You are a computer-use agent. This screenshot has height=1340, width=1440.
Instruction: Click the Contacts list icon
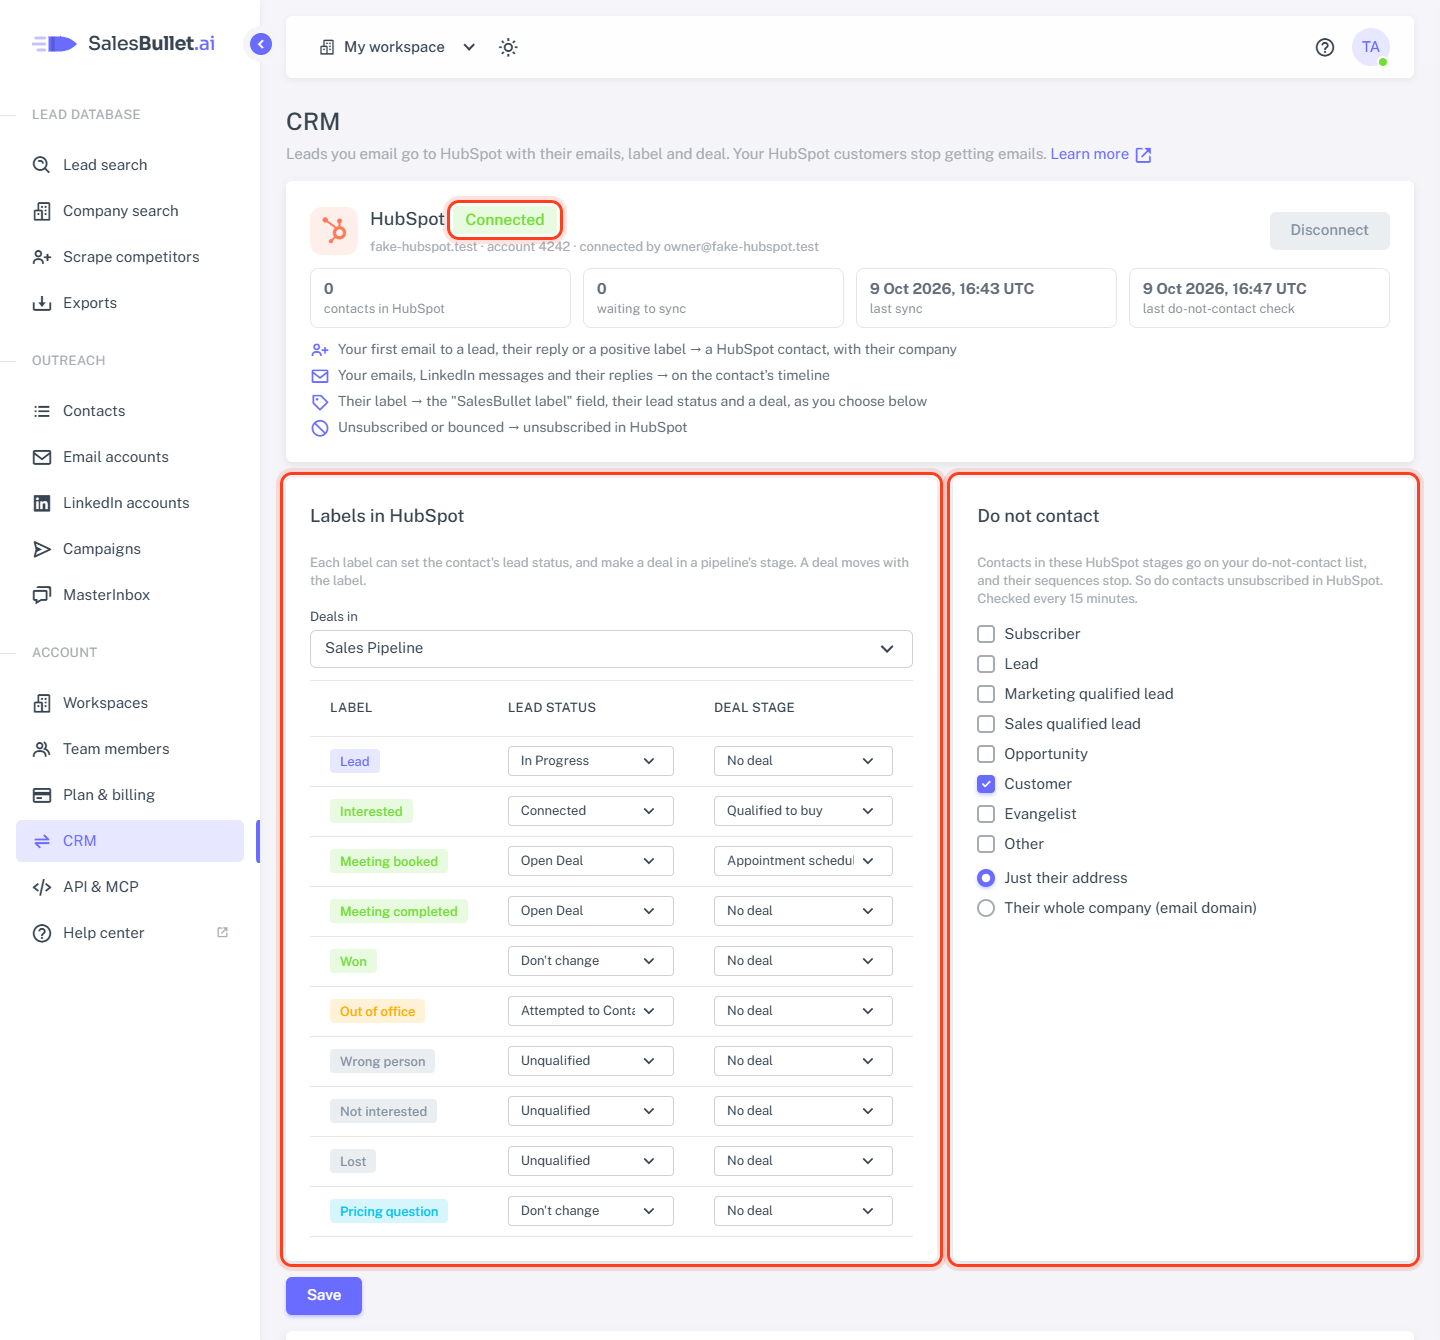pos(42,411)
